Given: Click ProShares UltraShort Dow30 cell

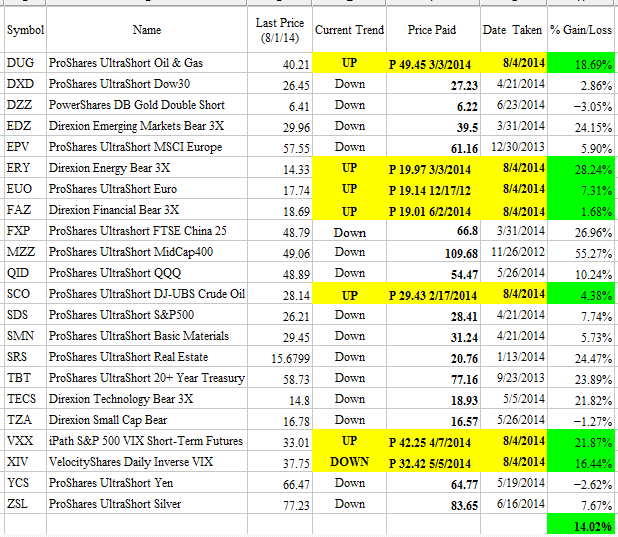Looking at the screenshot, I should coord(147,84).
